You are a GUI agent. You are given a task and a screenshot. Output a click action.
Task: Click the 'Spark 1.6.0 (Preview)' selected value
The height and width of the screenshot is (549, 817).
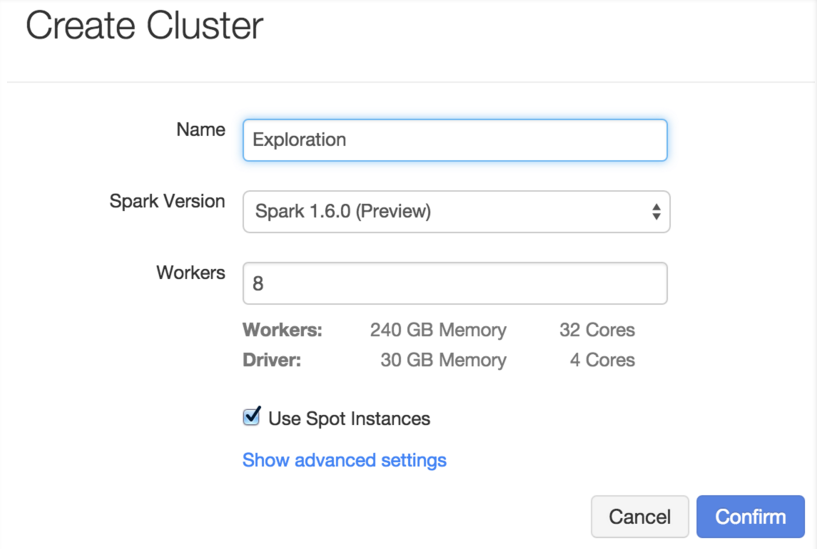343,212
